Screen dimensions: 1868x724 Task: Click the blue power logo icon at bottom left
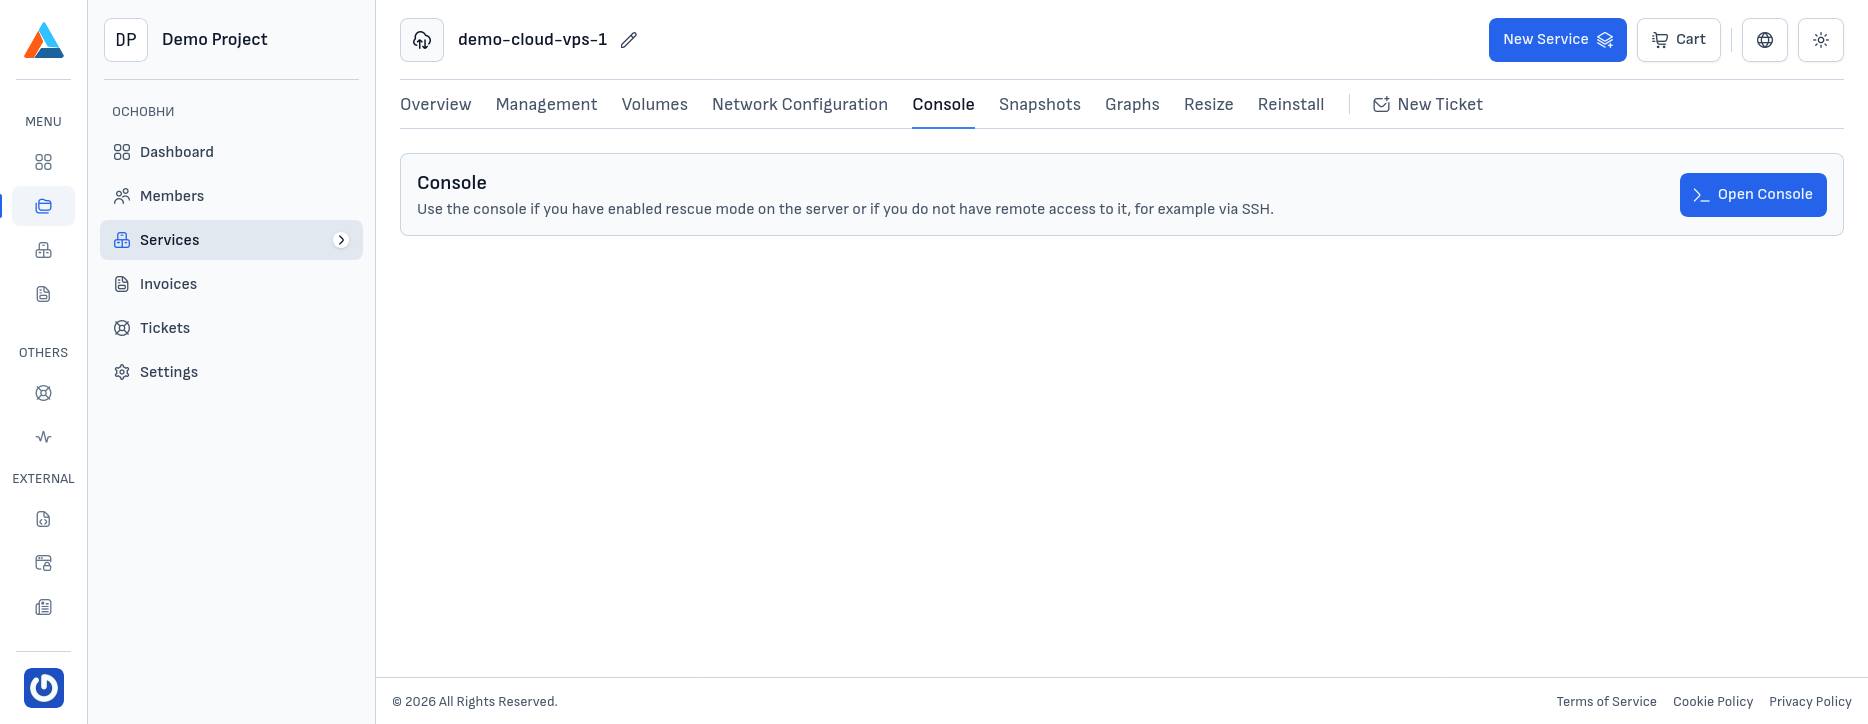tap(44, 688)
